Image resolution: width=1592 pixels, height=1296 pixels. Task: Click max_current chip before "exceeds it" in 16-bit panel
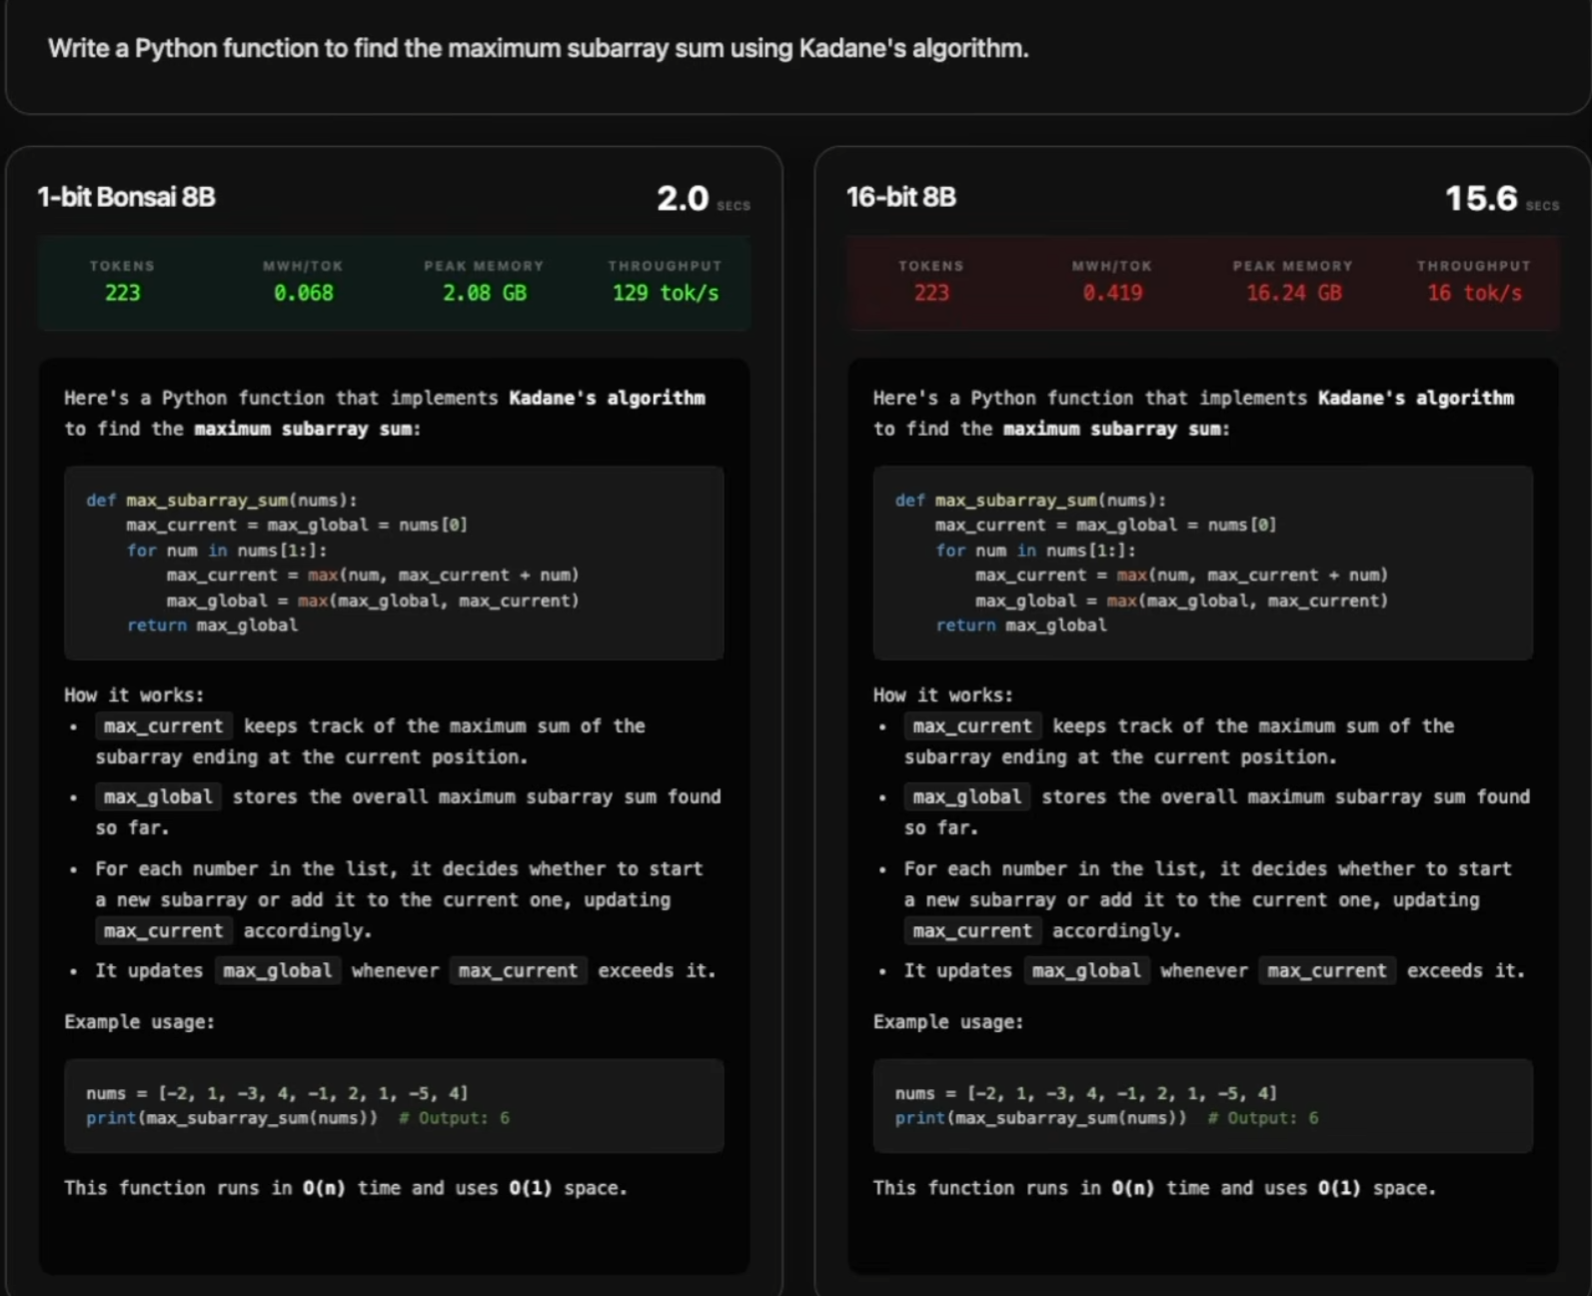(x=1327, y=971)
